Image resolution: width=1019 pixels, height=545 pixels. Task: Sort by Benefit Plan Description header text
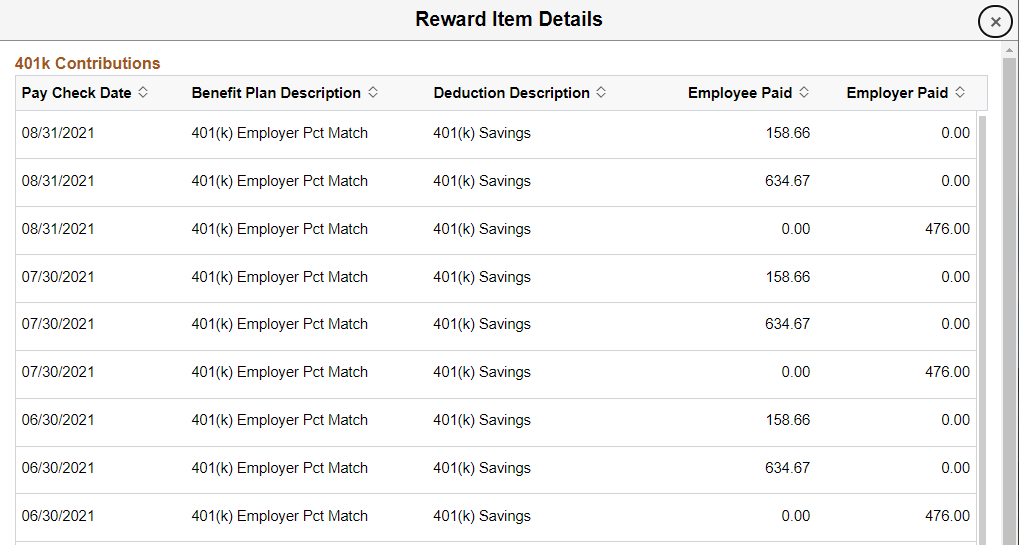[x=276, y=93]
